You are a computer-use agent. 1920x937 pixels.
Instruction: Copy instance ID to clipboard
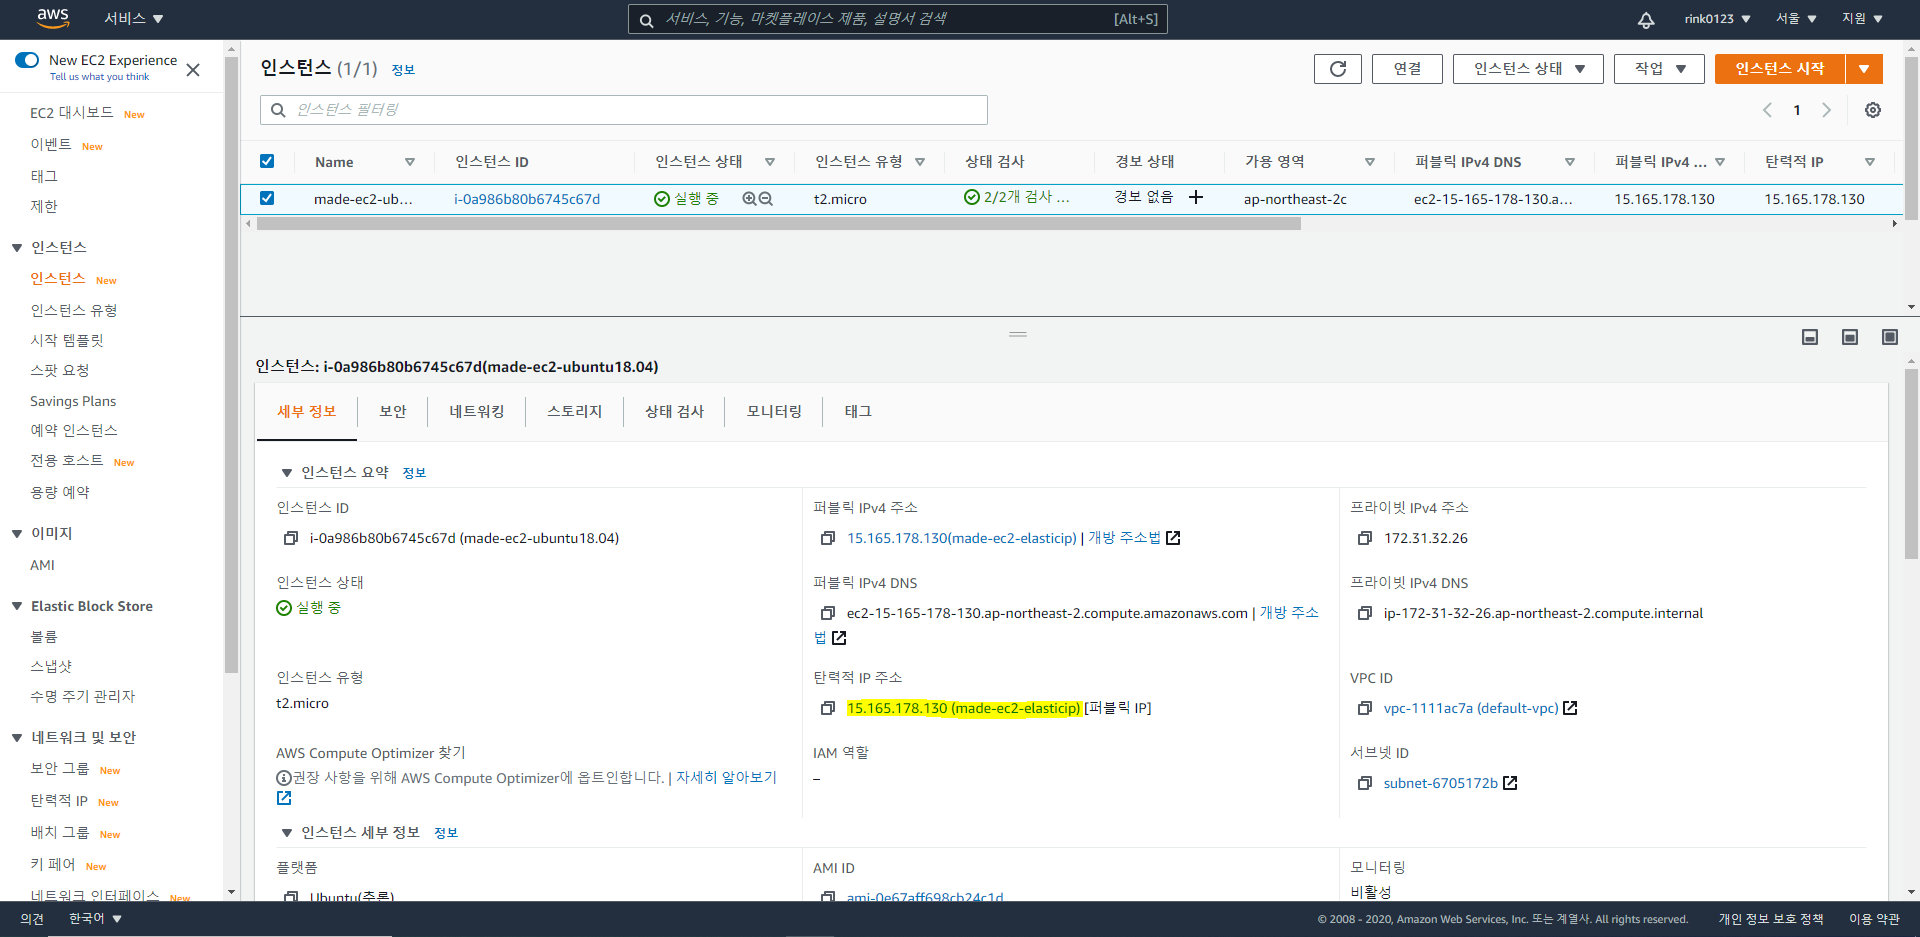(x=291, y=538)
